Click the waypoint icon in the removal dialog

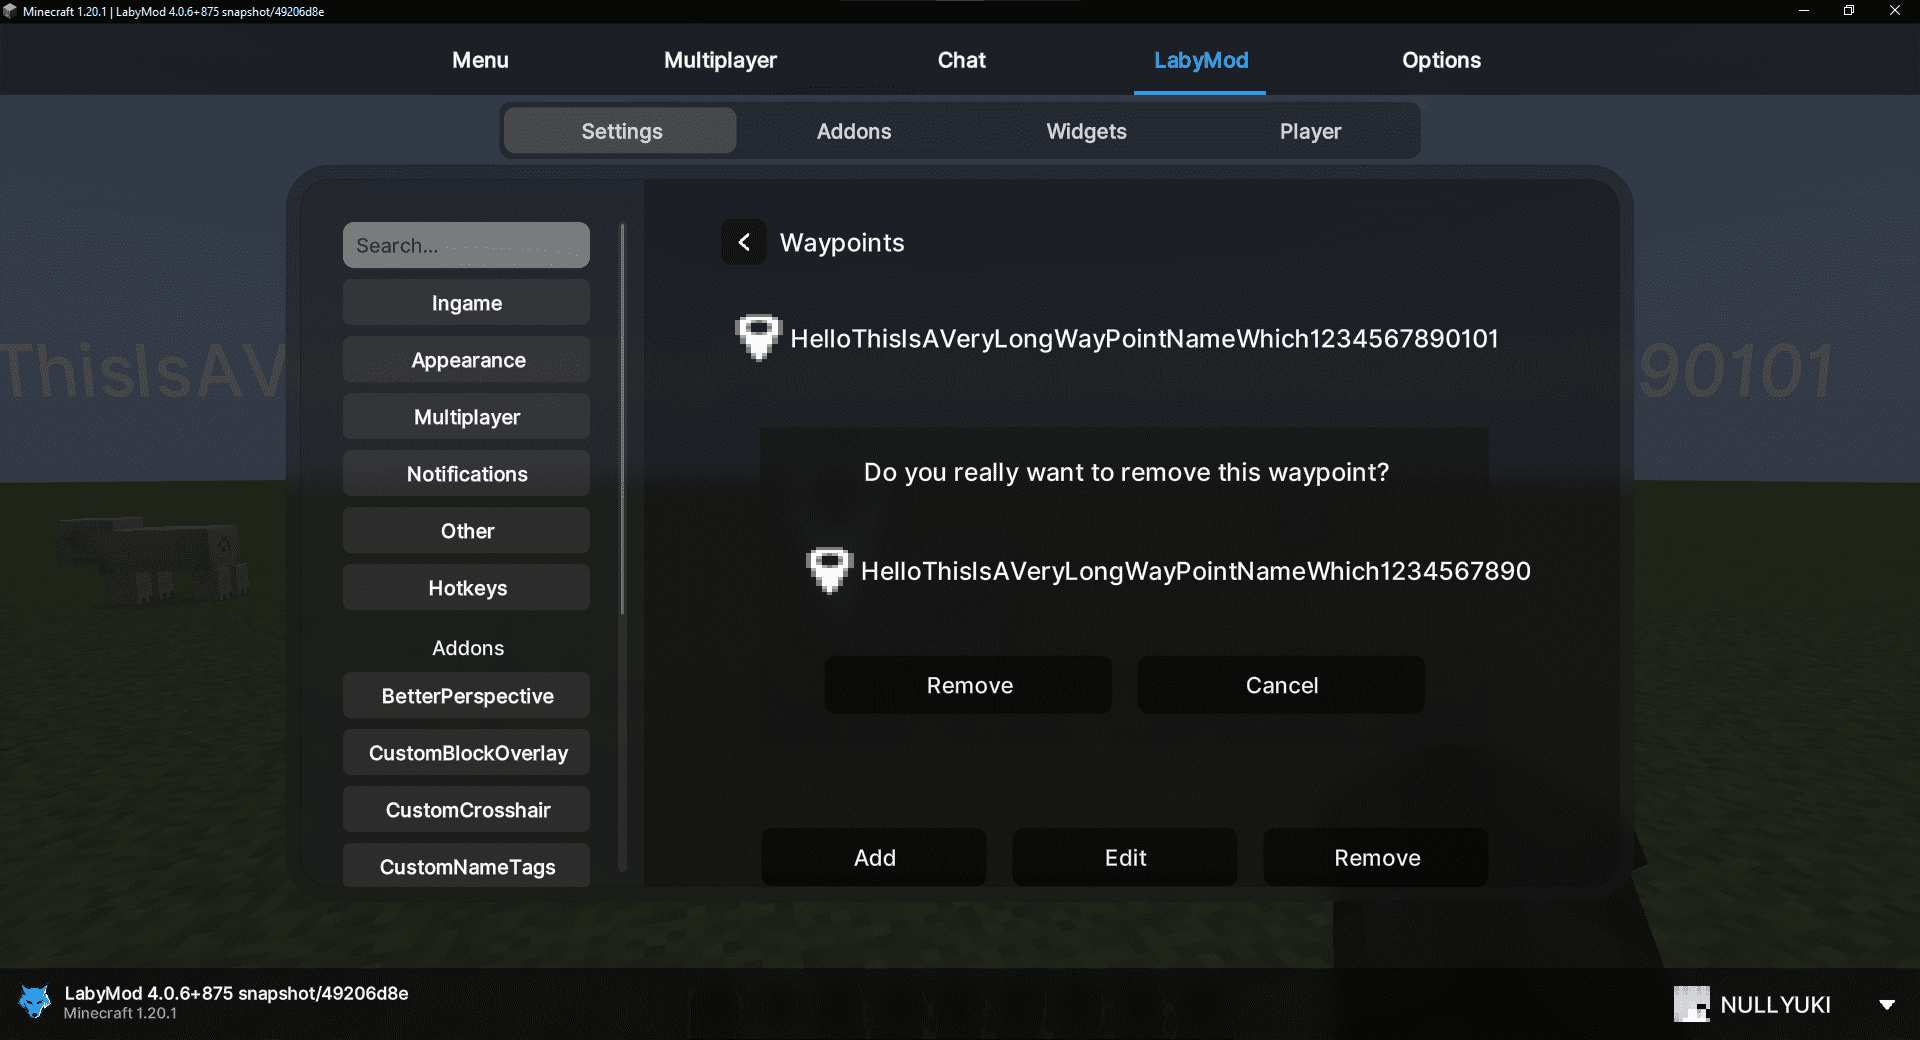coord(829,570)
